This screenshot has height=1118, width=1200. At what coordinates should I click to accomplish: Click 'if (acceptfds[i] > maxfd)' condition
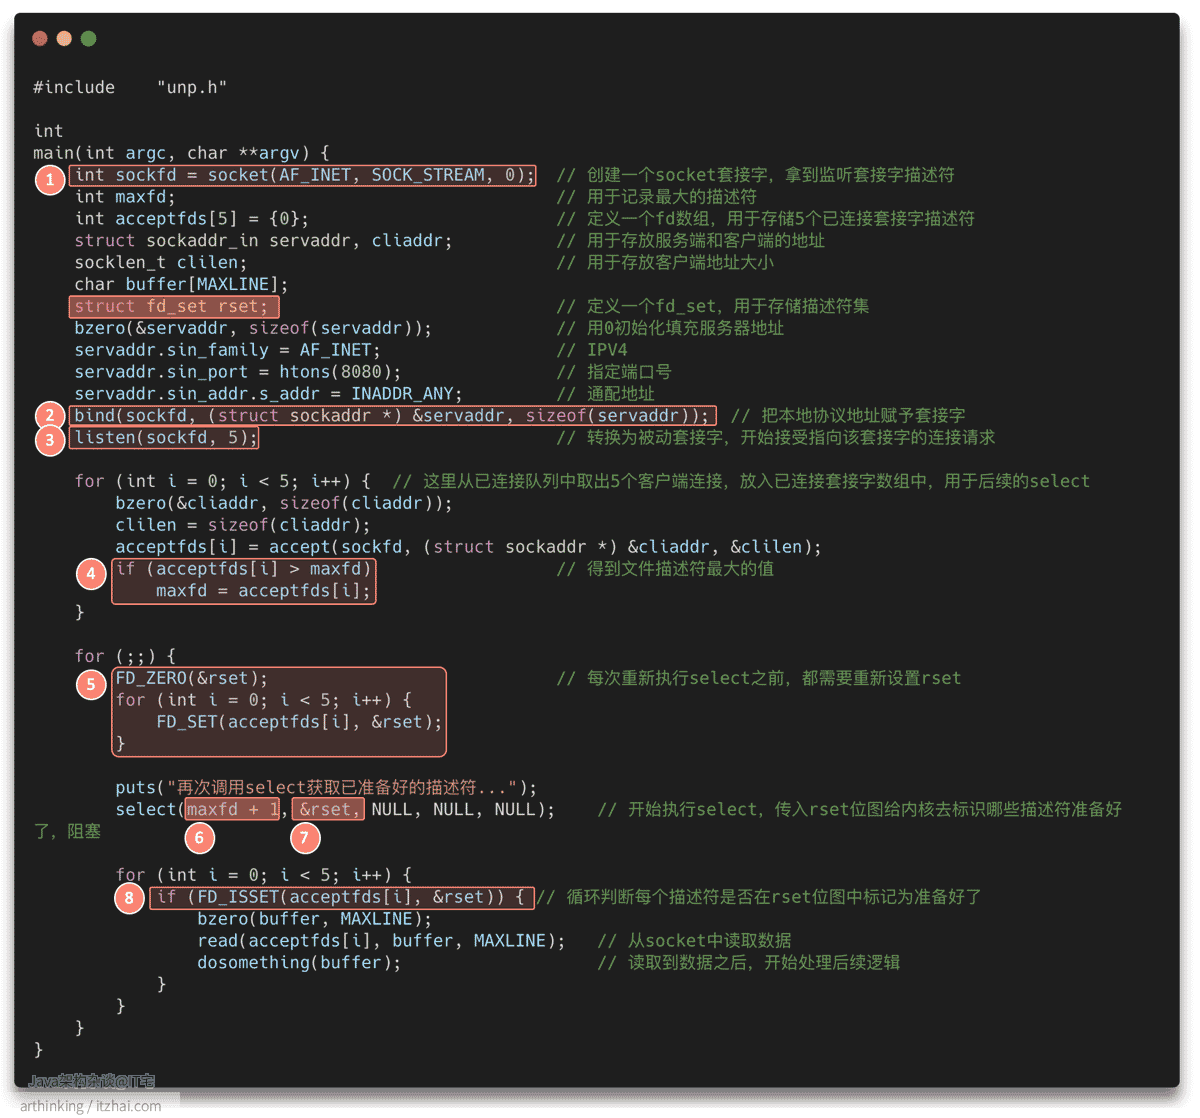pos(243,569)
